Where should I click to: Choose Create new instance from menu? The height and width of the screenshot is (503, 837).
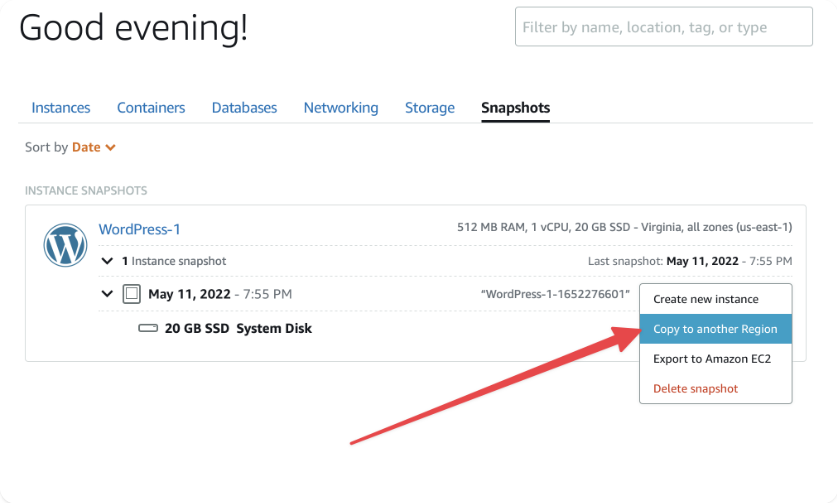tap(715, 299)
